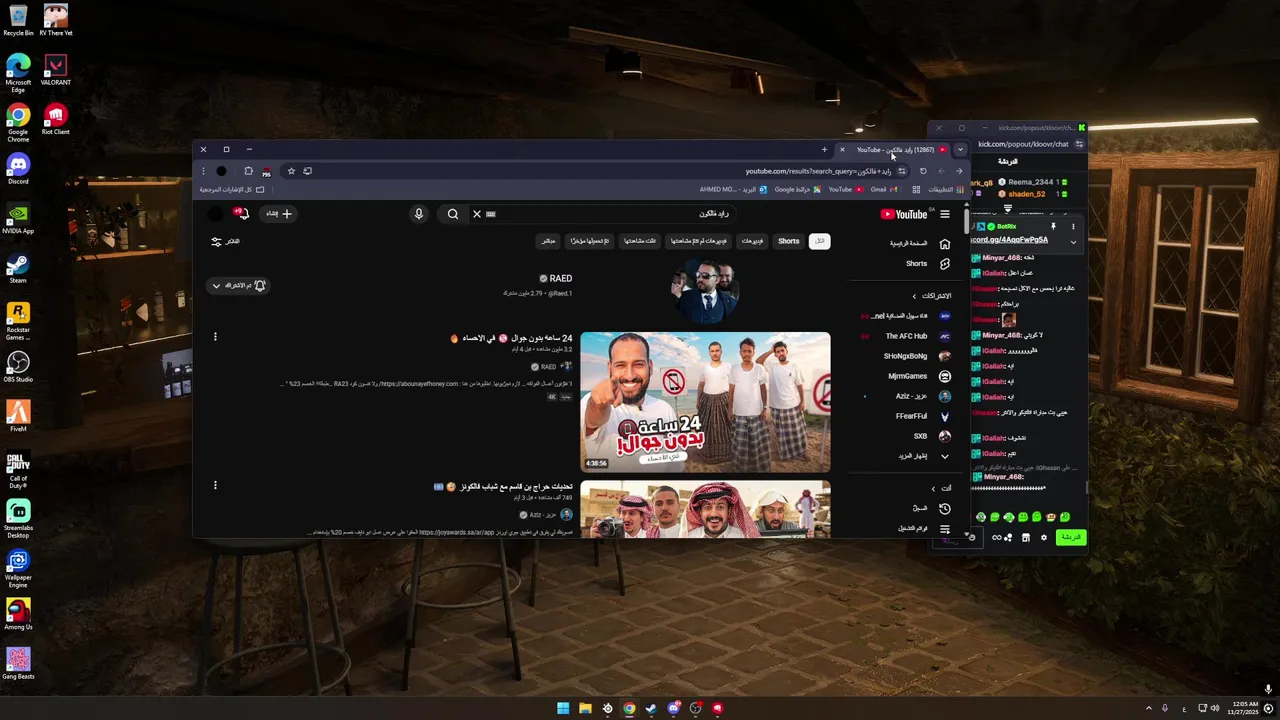Click green send button in Kick chat

tap(1071, 537)
